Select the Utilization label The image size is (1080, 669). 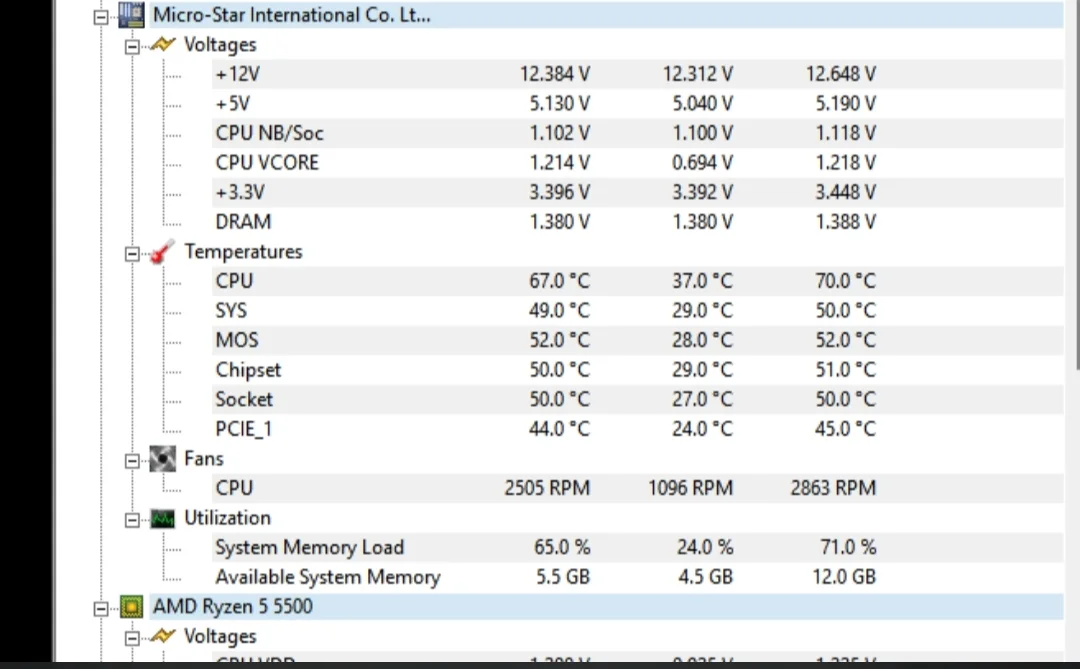click(x=227, y=518)
